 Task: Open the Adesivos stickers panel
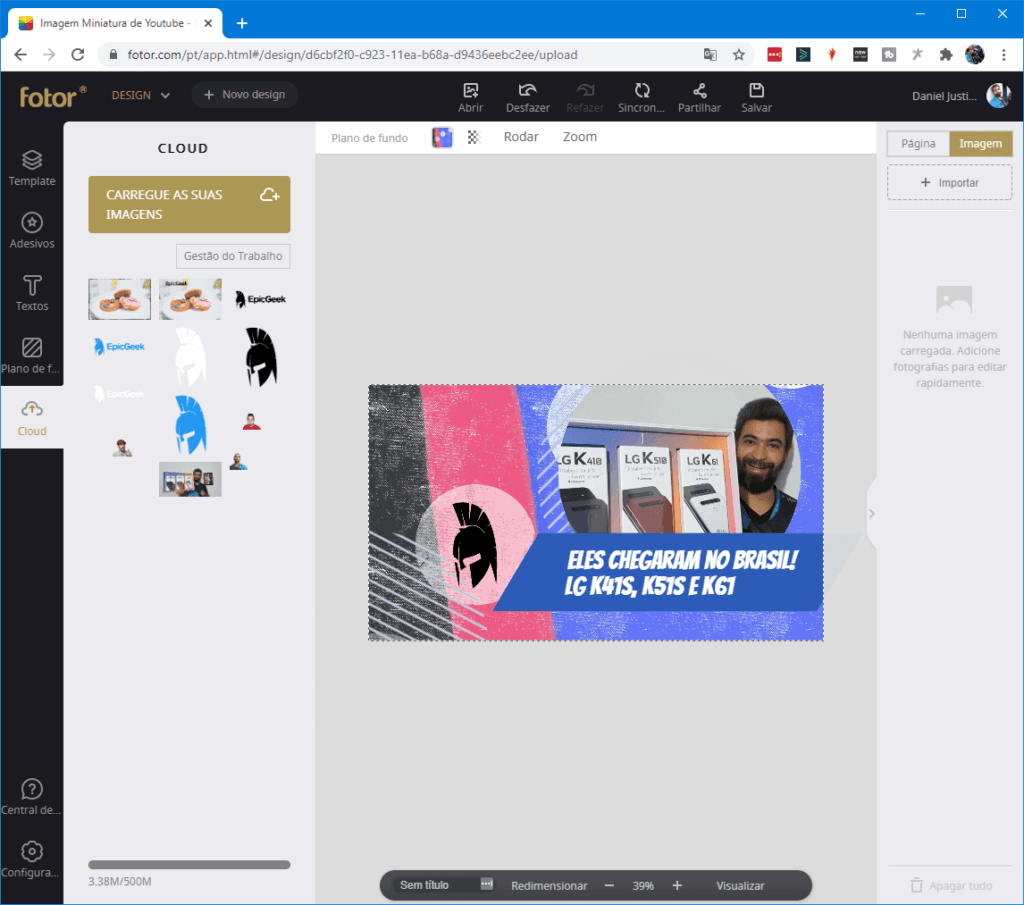(32, 230)
